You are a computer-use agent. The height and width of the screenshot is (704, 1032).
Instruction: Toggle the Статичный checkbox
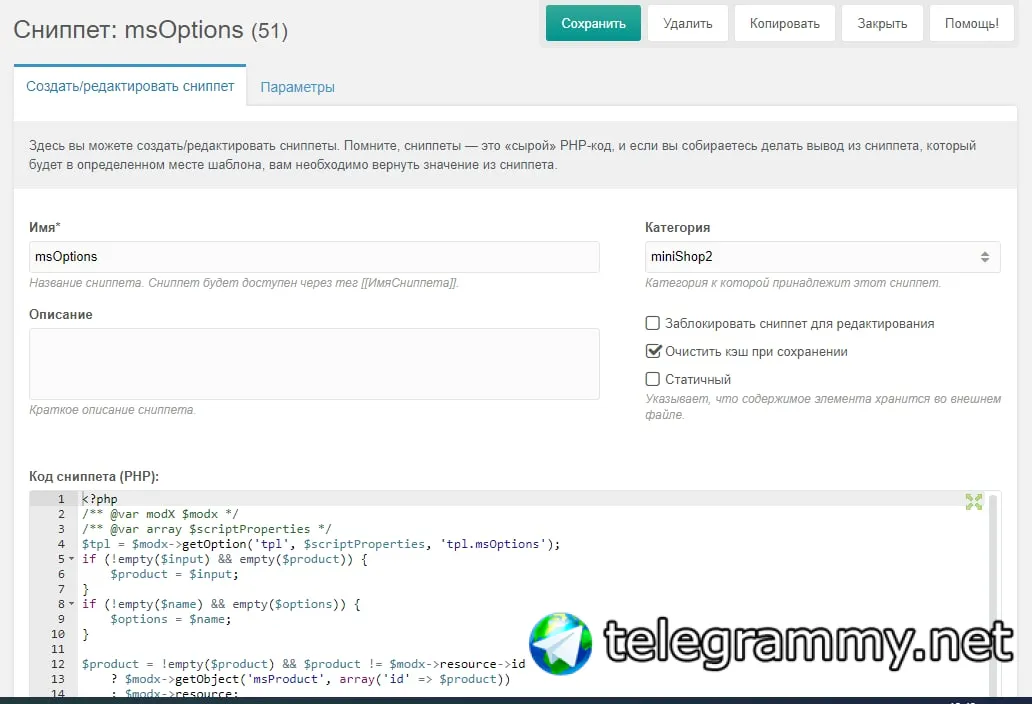click(652, 379)
